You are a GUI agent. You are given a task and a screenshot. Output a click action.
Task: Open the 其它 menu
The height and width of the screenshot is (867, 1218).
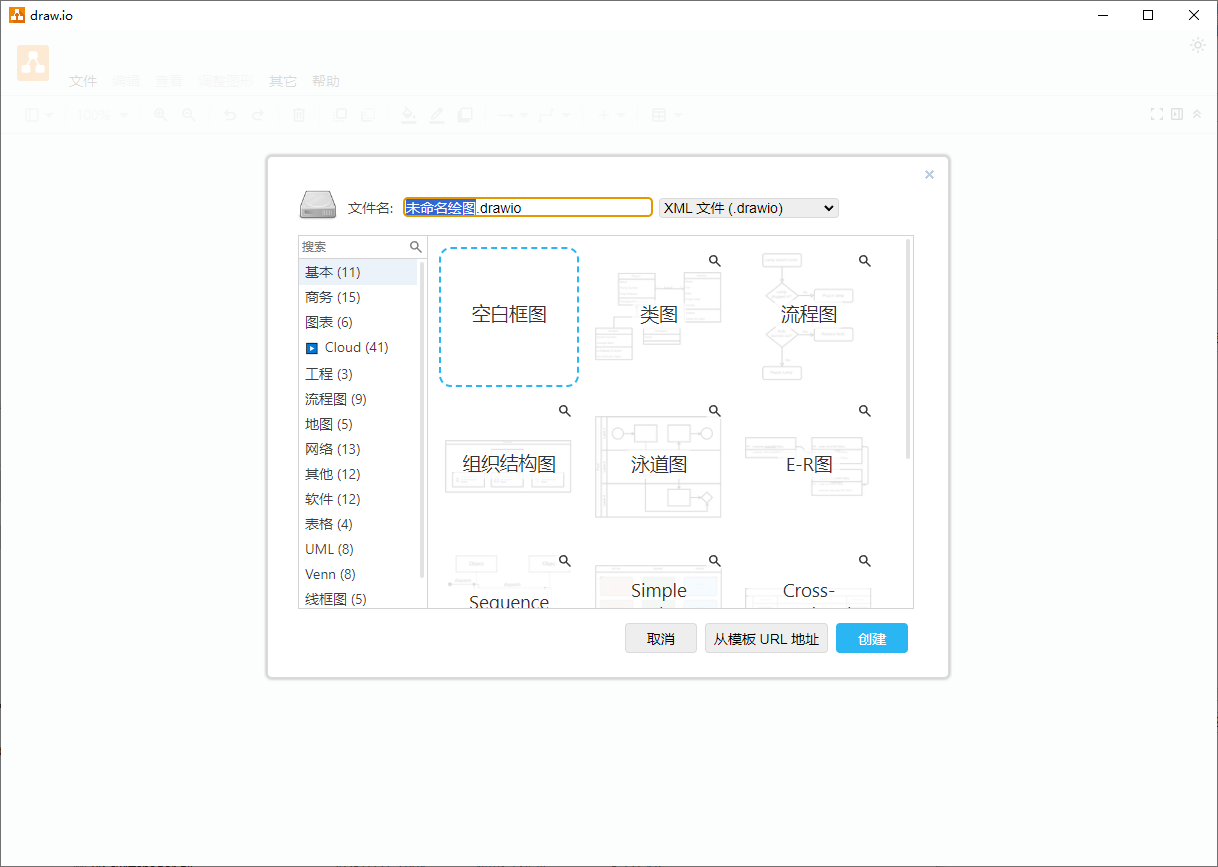click(283, 82)
